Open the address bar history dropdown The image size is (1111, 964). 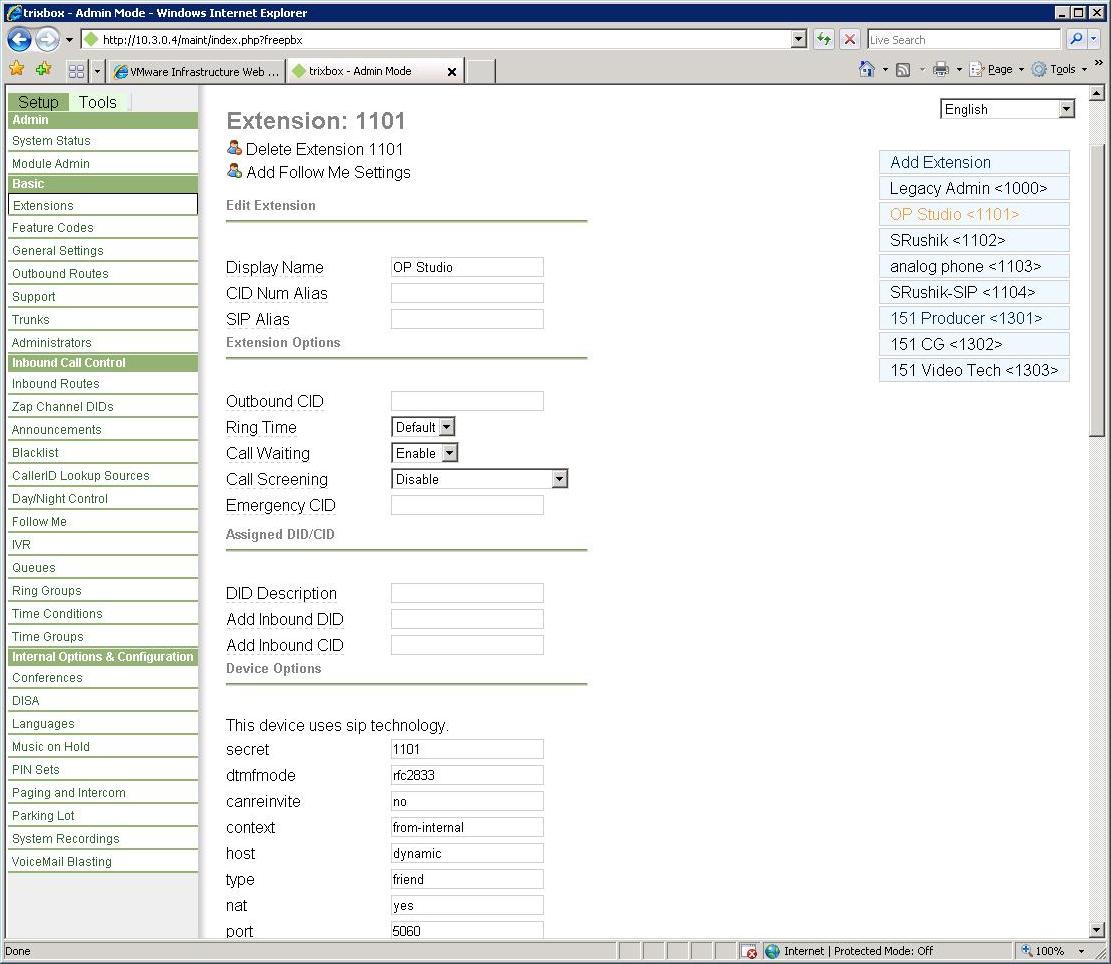[x=799, y=40]
